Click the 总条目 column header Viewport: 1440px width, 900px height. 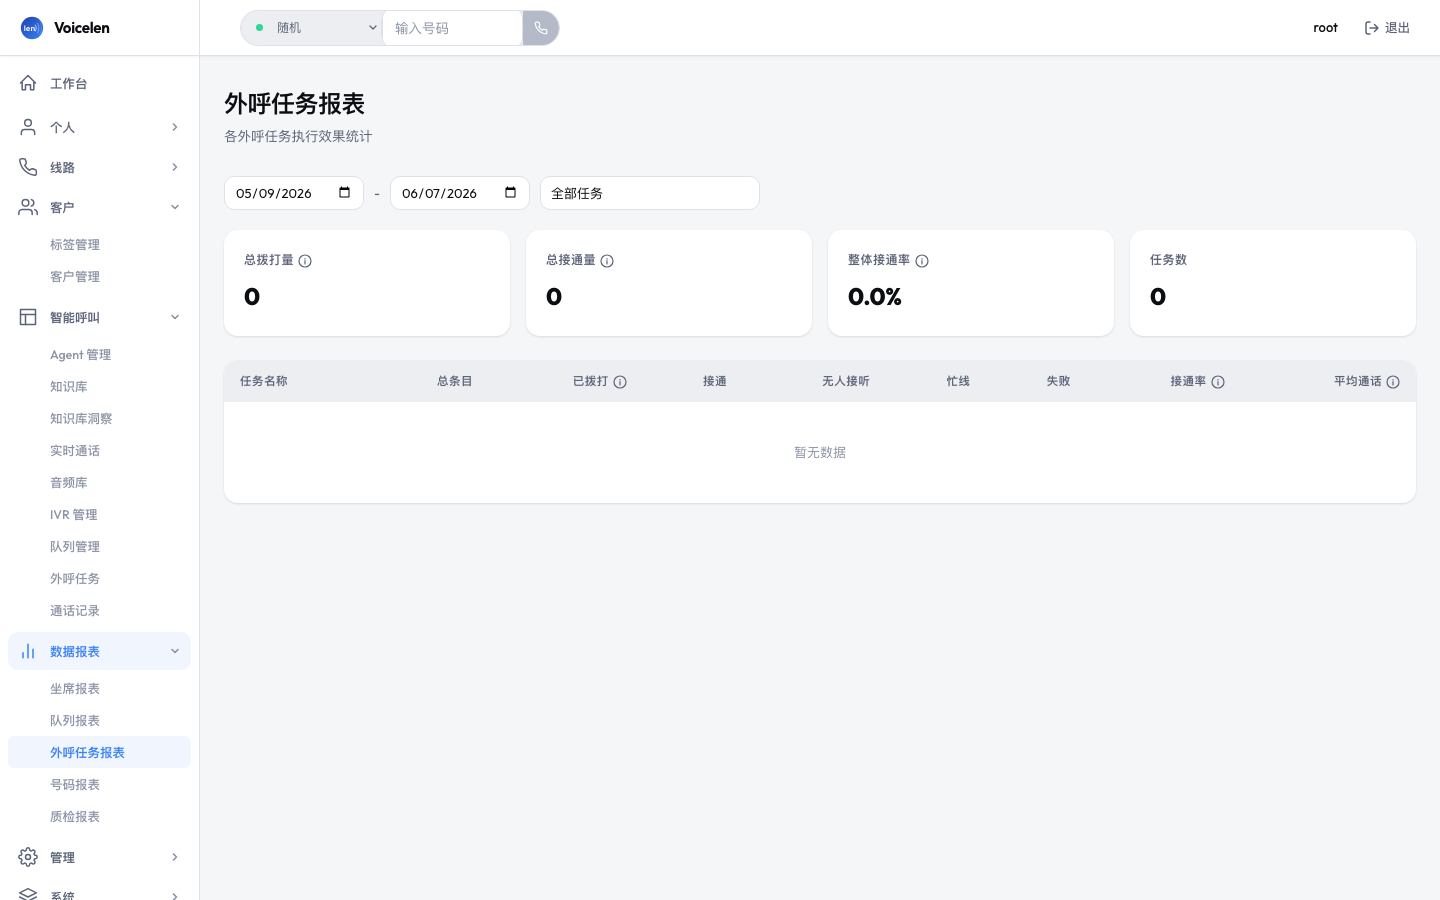[x=455, y=381]
